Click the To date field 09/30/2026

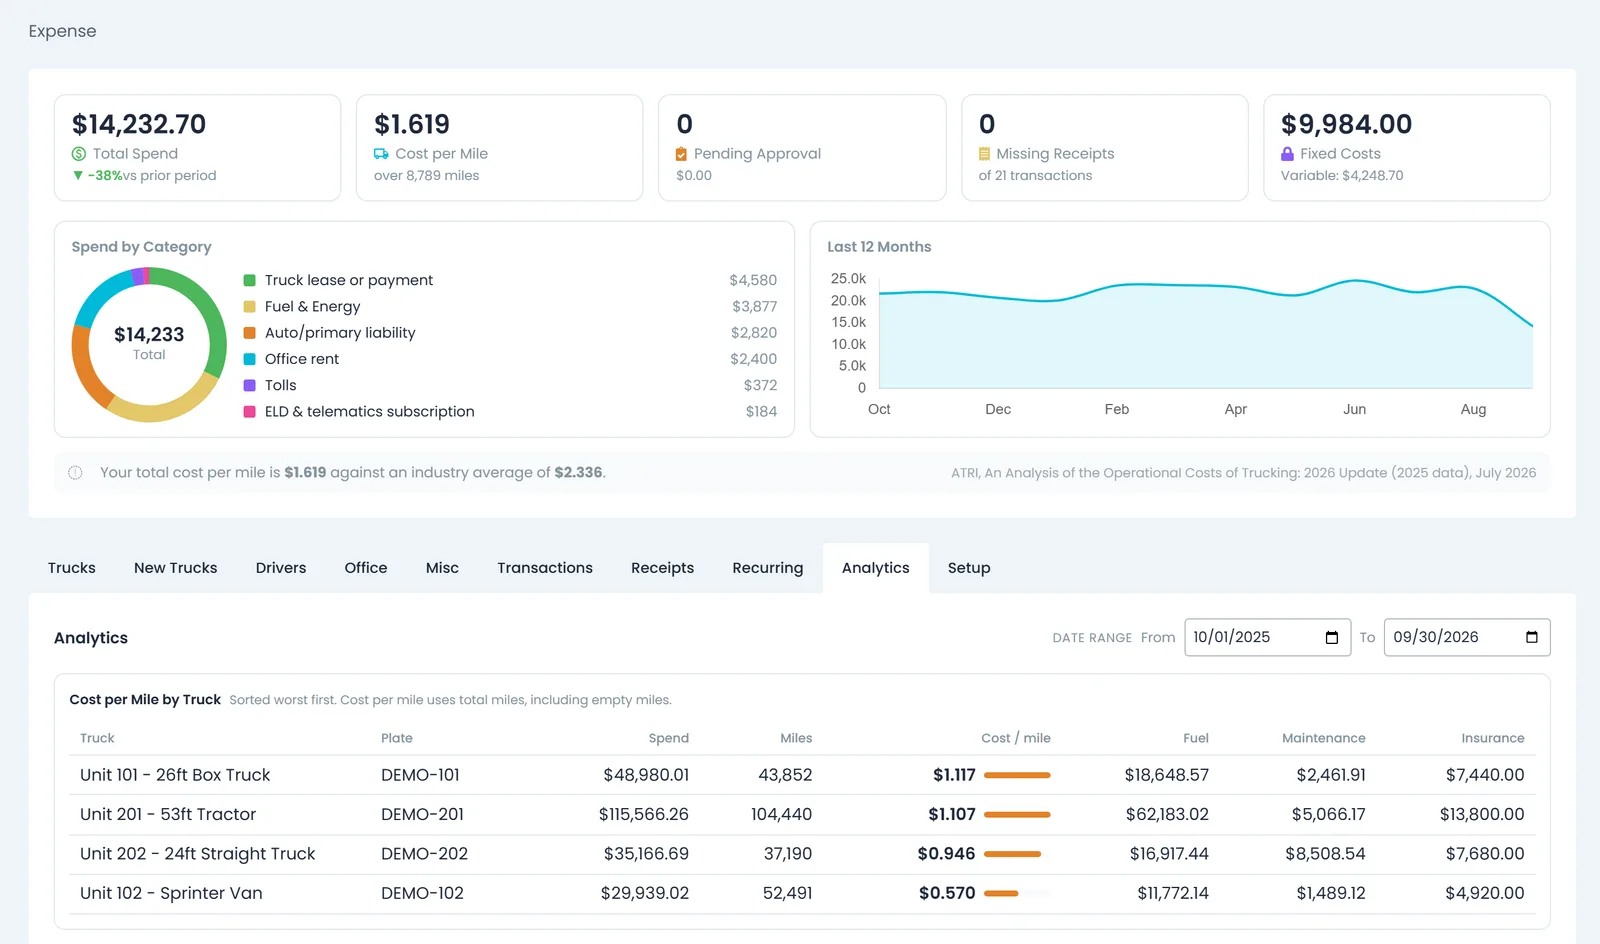1467,638
